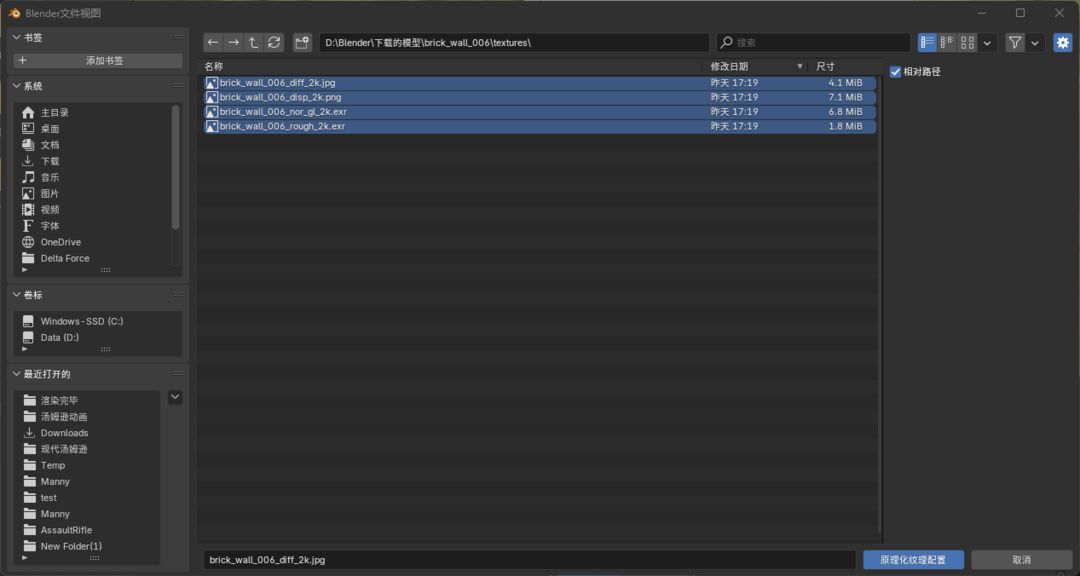Open recent folders options dropdown
Image resolution: width=1080 pixels, height=576 pixels.
pyautogui.click(x=175, y=397)
